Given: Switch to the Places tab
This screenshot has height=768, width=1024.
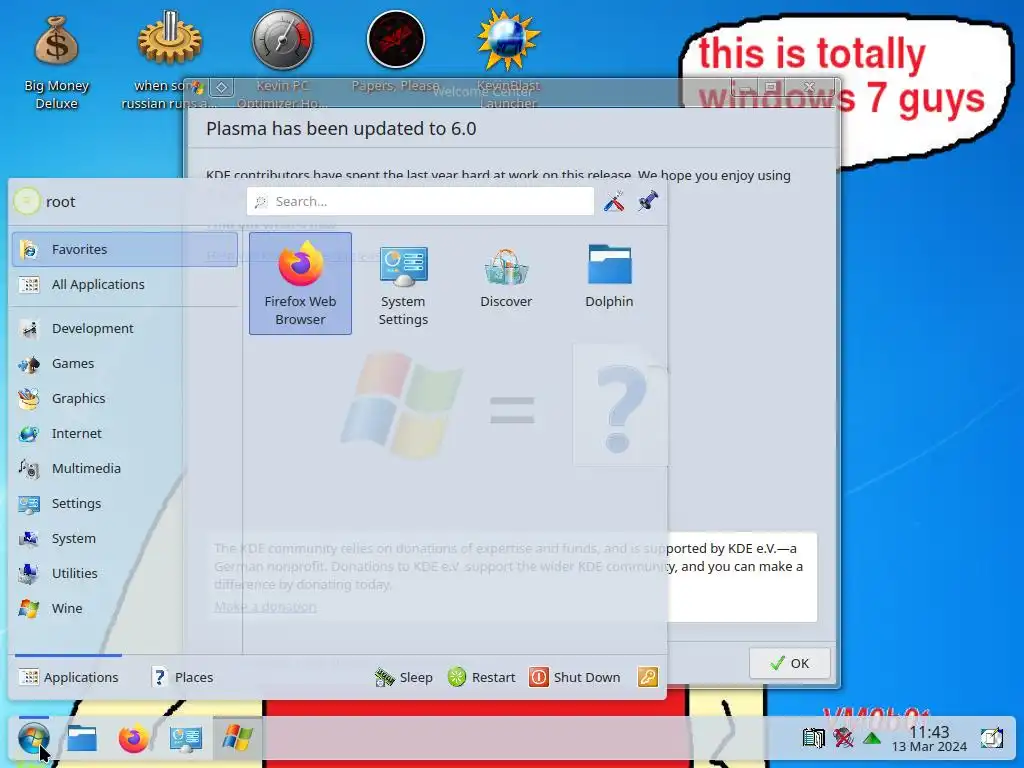Looking at the screenshot, I should [x=182, y=677].
